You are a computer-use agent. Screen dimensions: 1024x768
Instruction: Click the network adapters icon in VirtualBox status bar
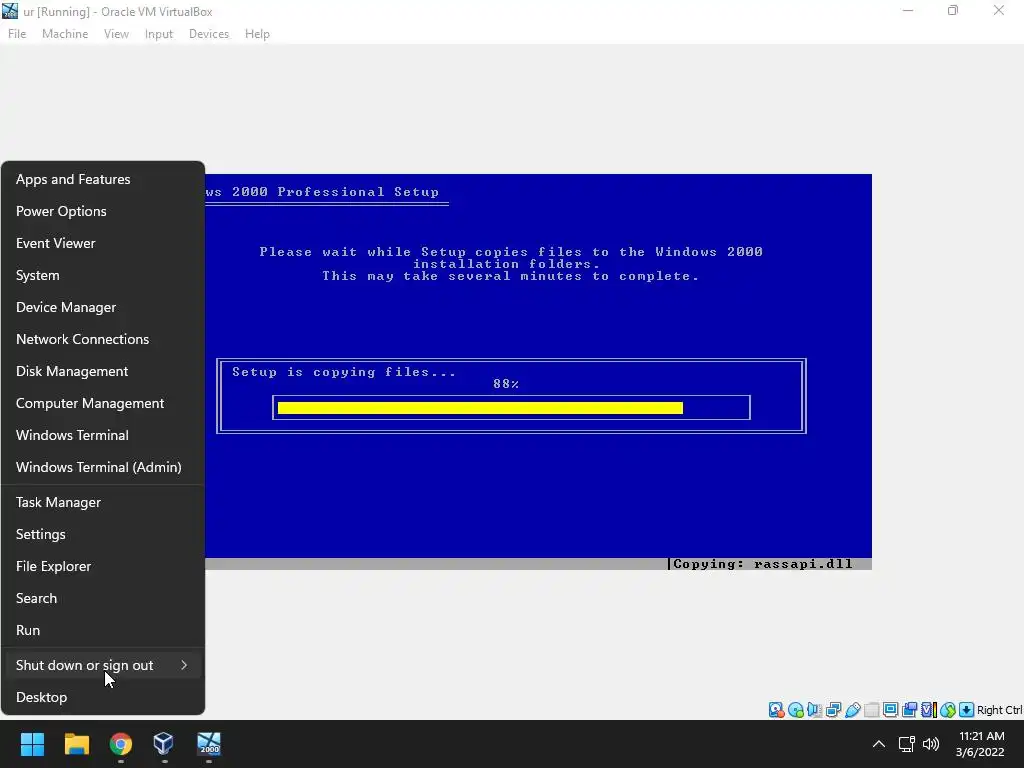833,710
